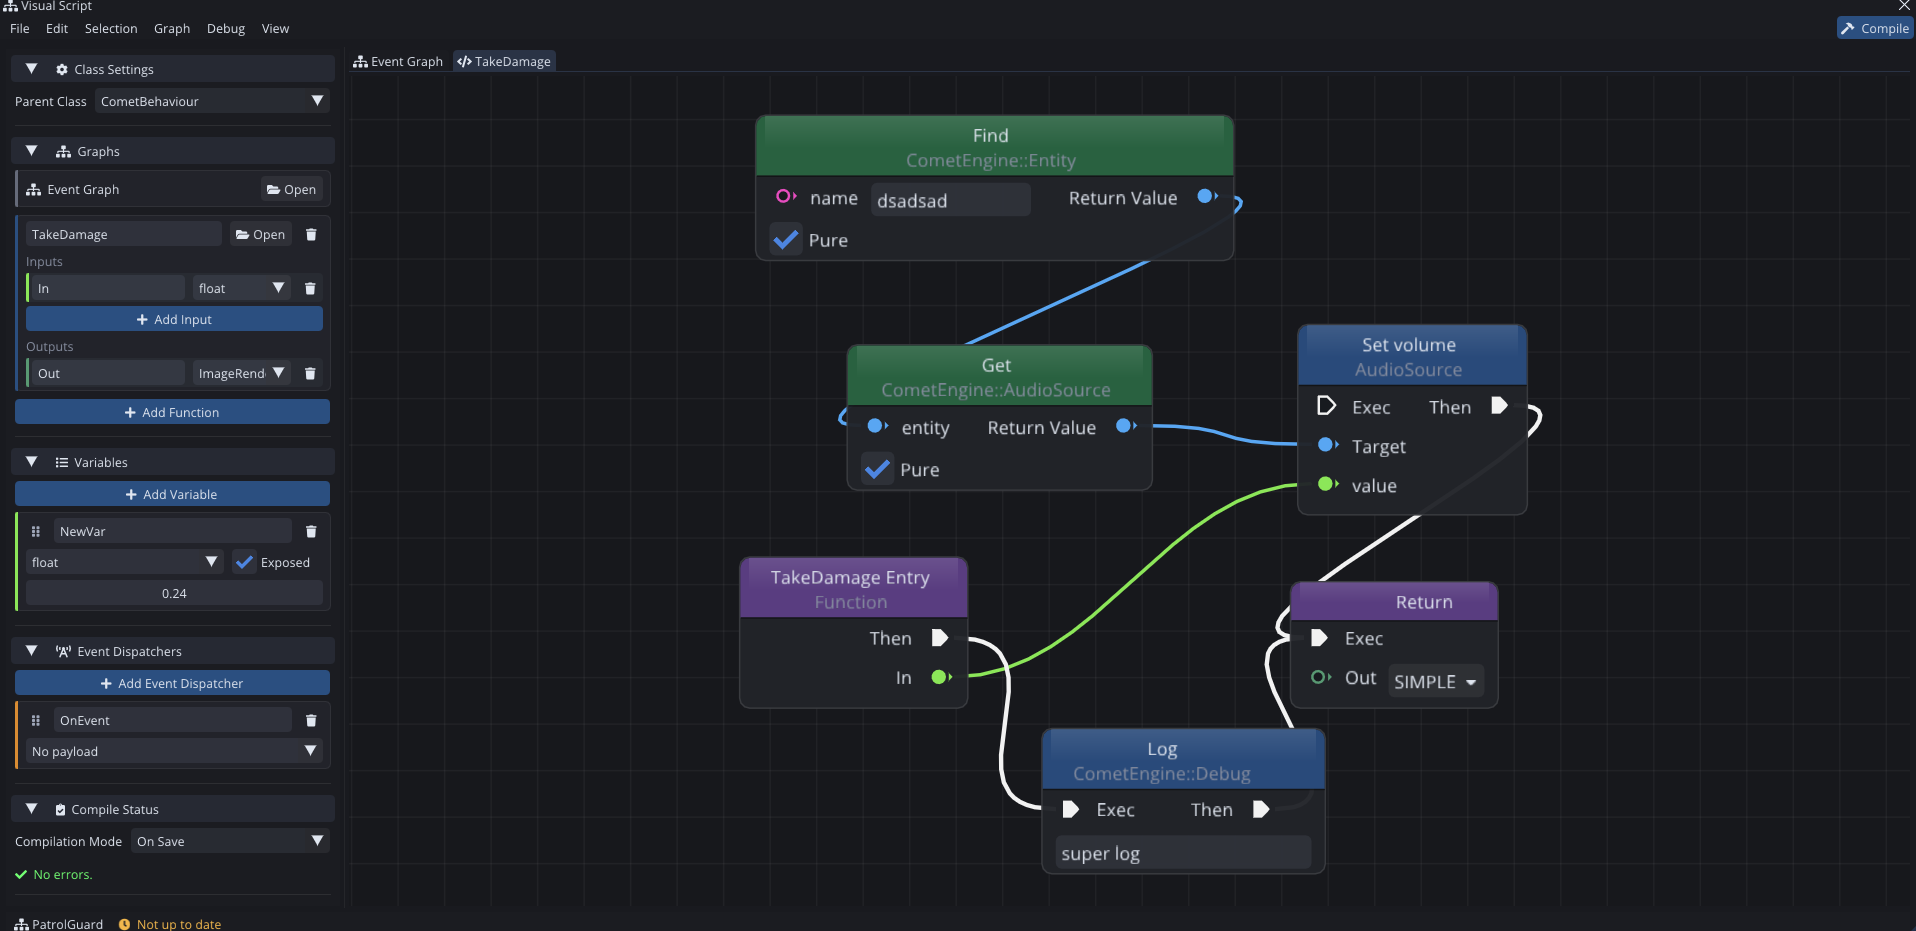Click Add Input button
The height and width of the screenshot is (931, 1916).
pos(174,319)
